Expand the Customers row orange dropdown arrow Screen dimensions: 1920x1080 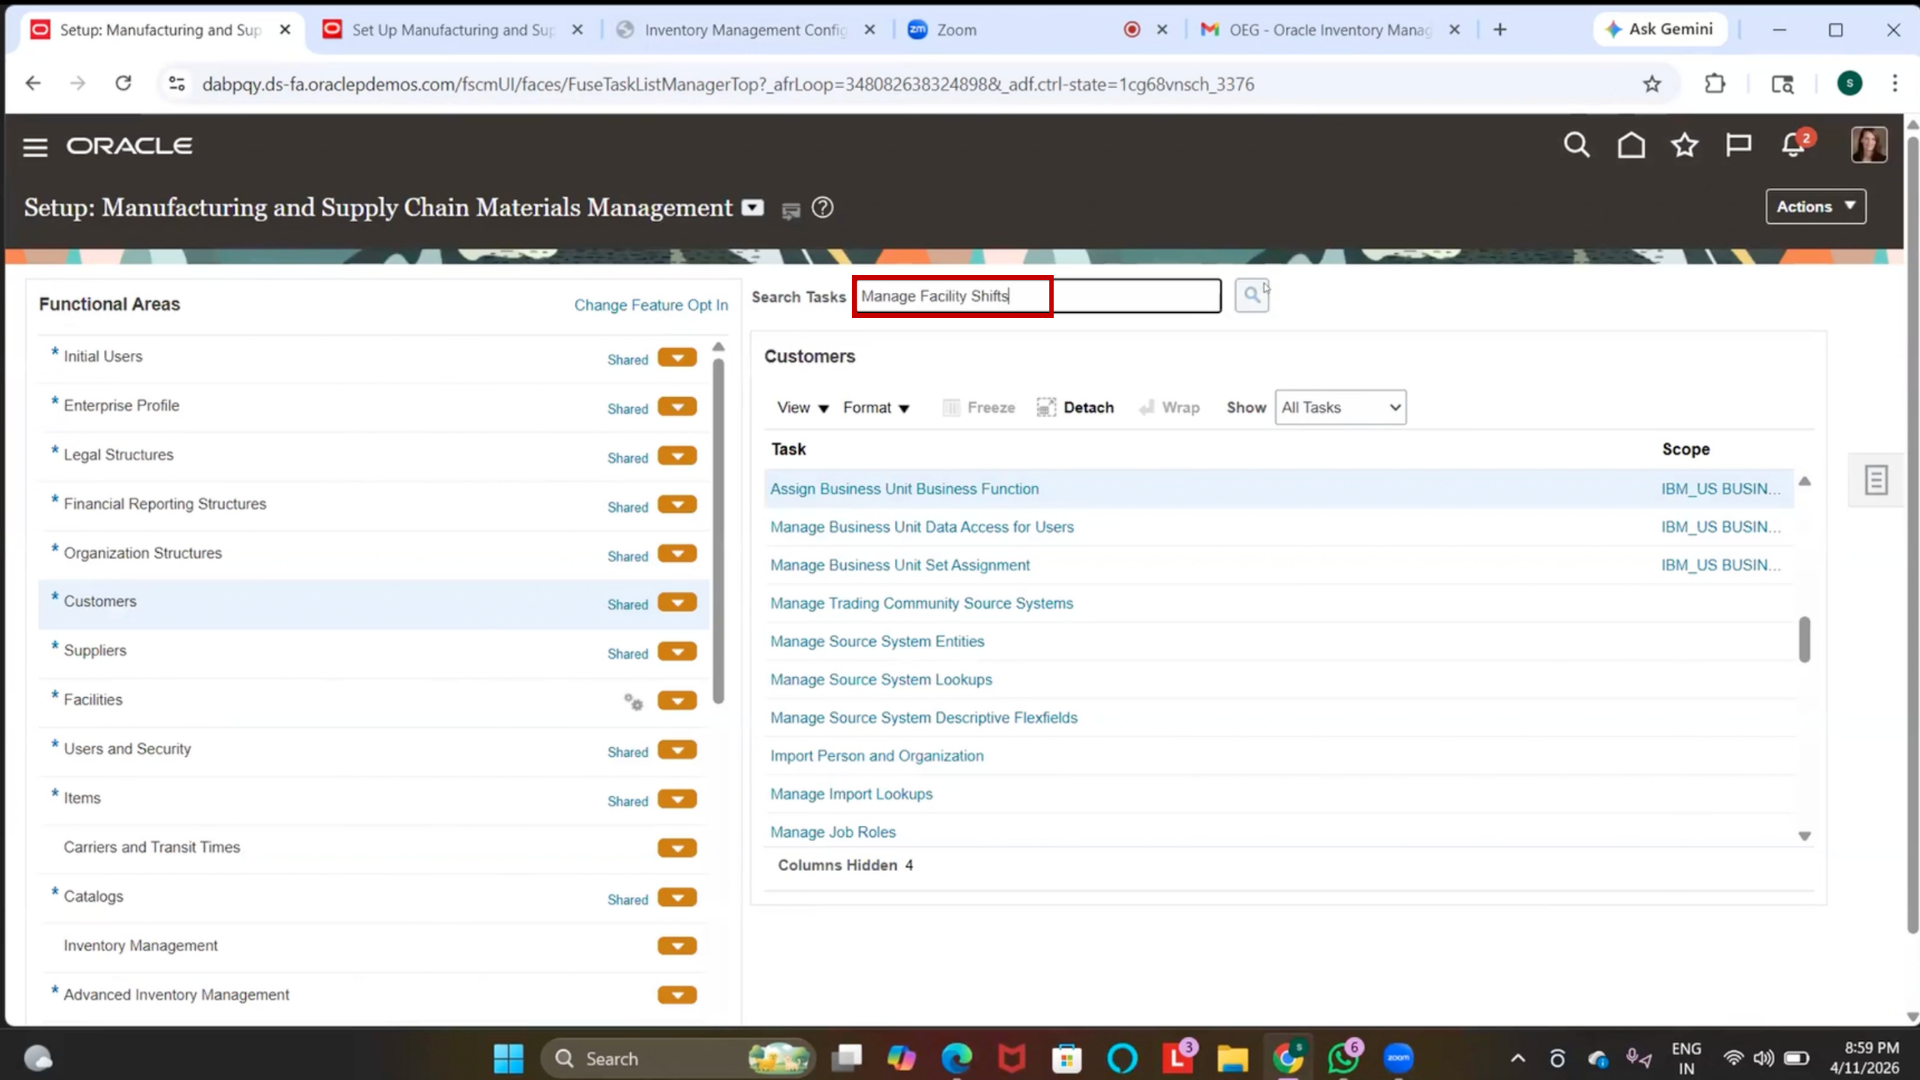[x=677, y=603]
